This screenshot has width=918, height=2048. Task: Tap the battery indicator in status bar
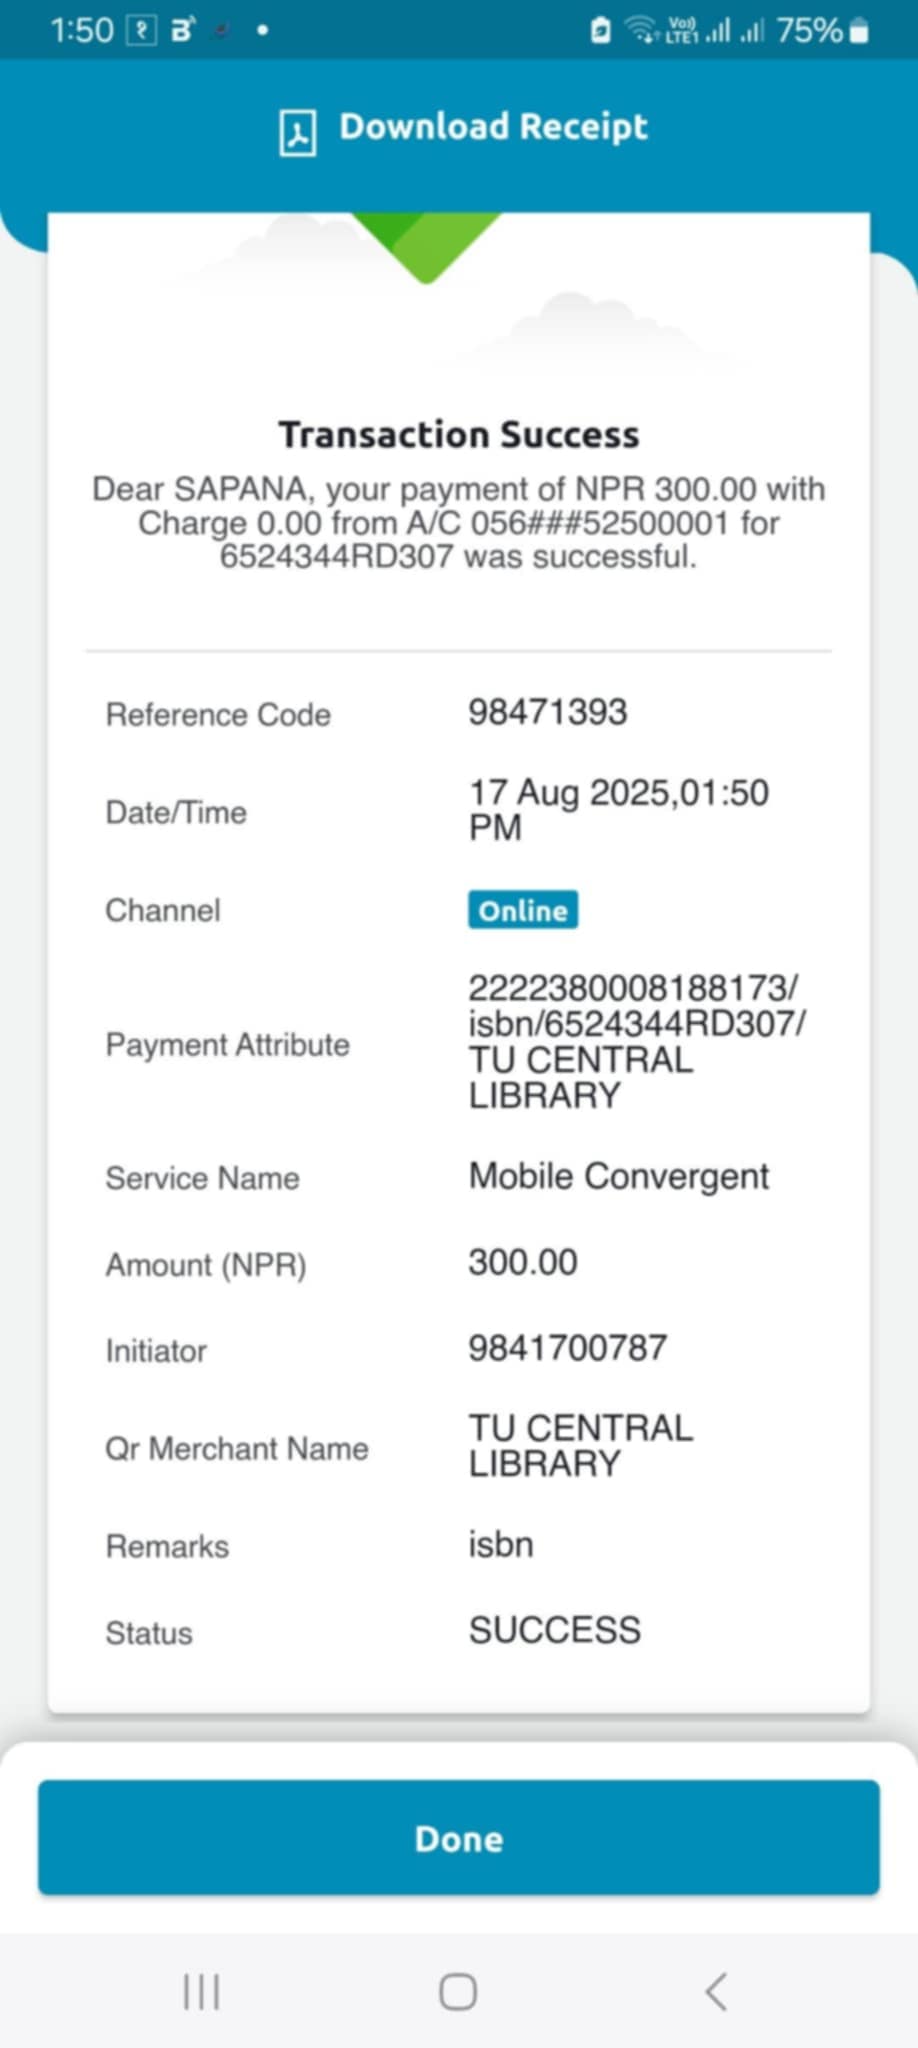859,31
